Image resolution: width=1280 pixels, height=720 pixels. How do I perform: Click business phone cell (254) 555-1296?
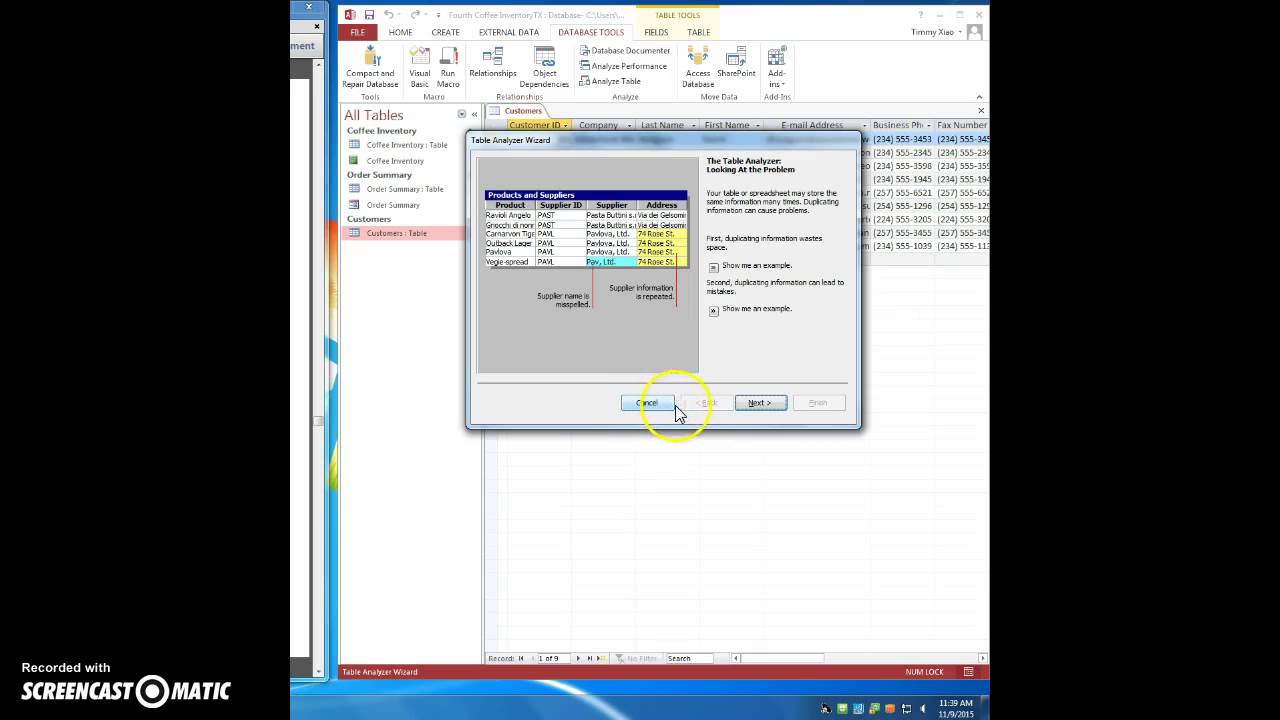[902, 206]
